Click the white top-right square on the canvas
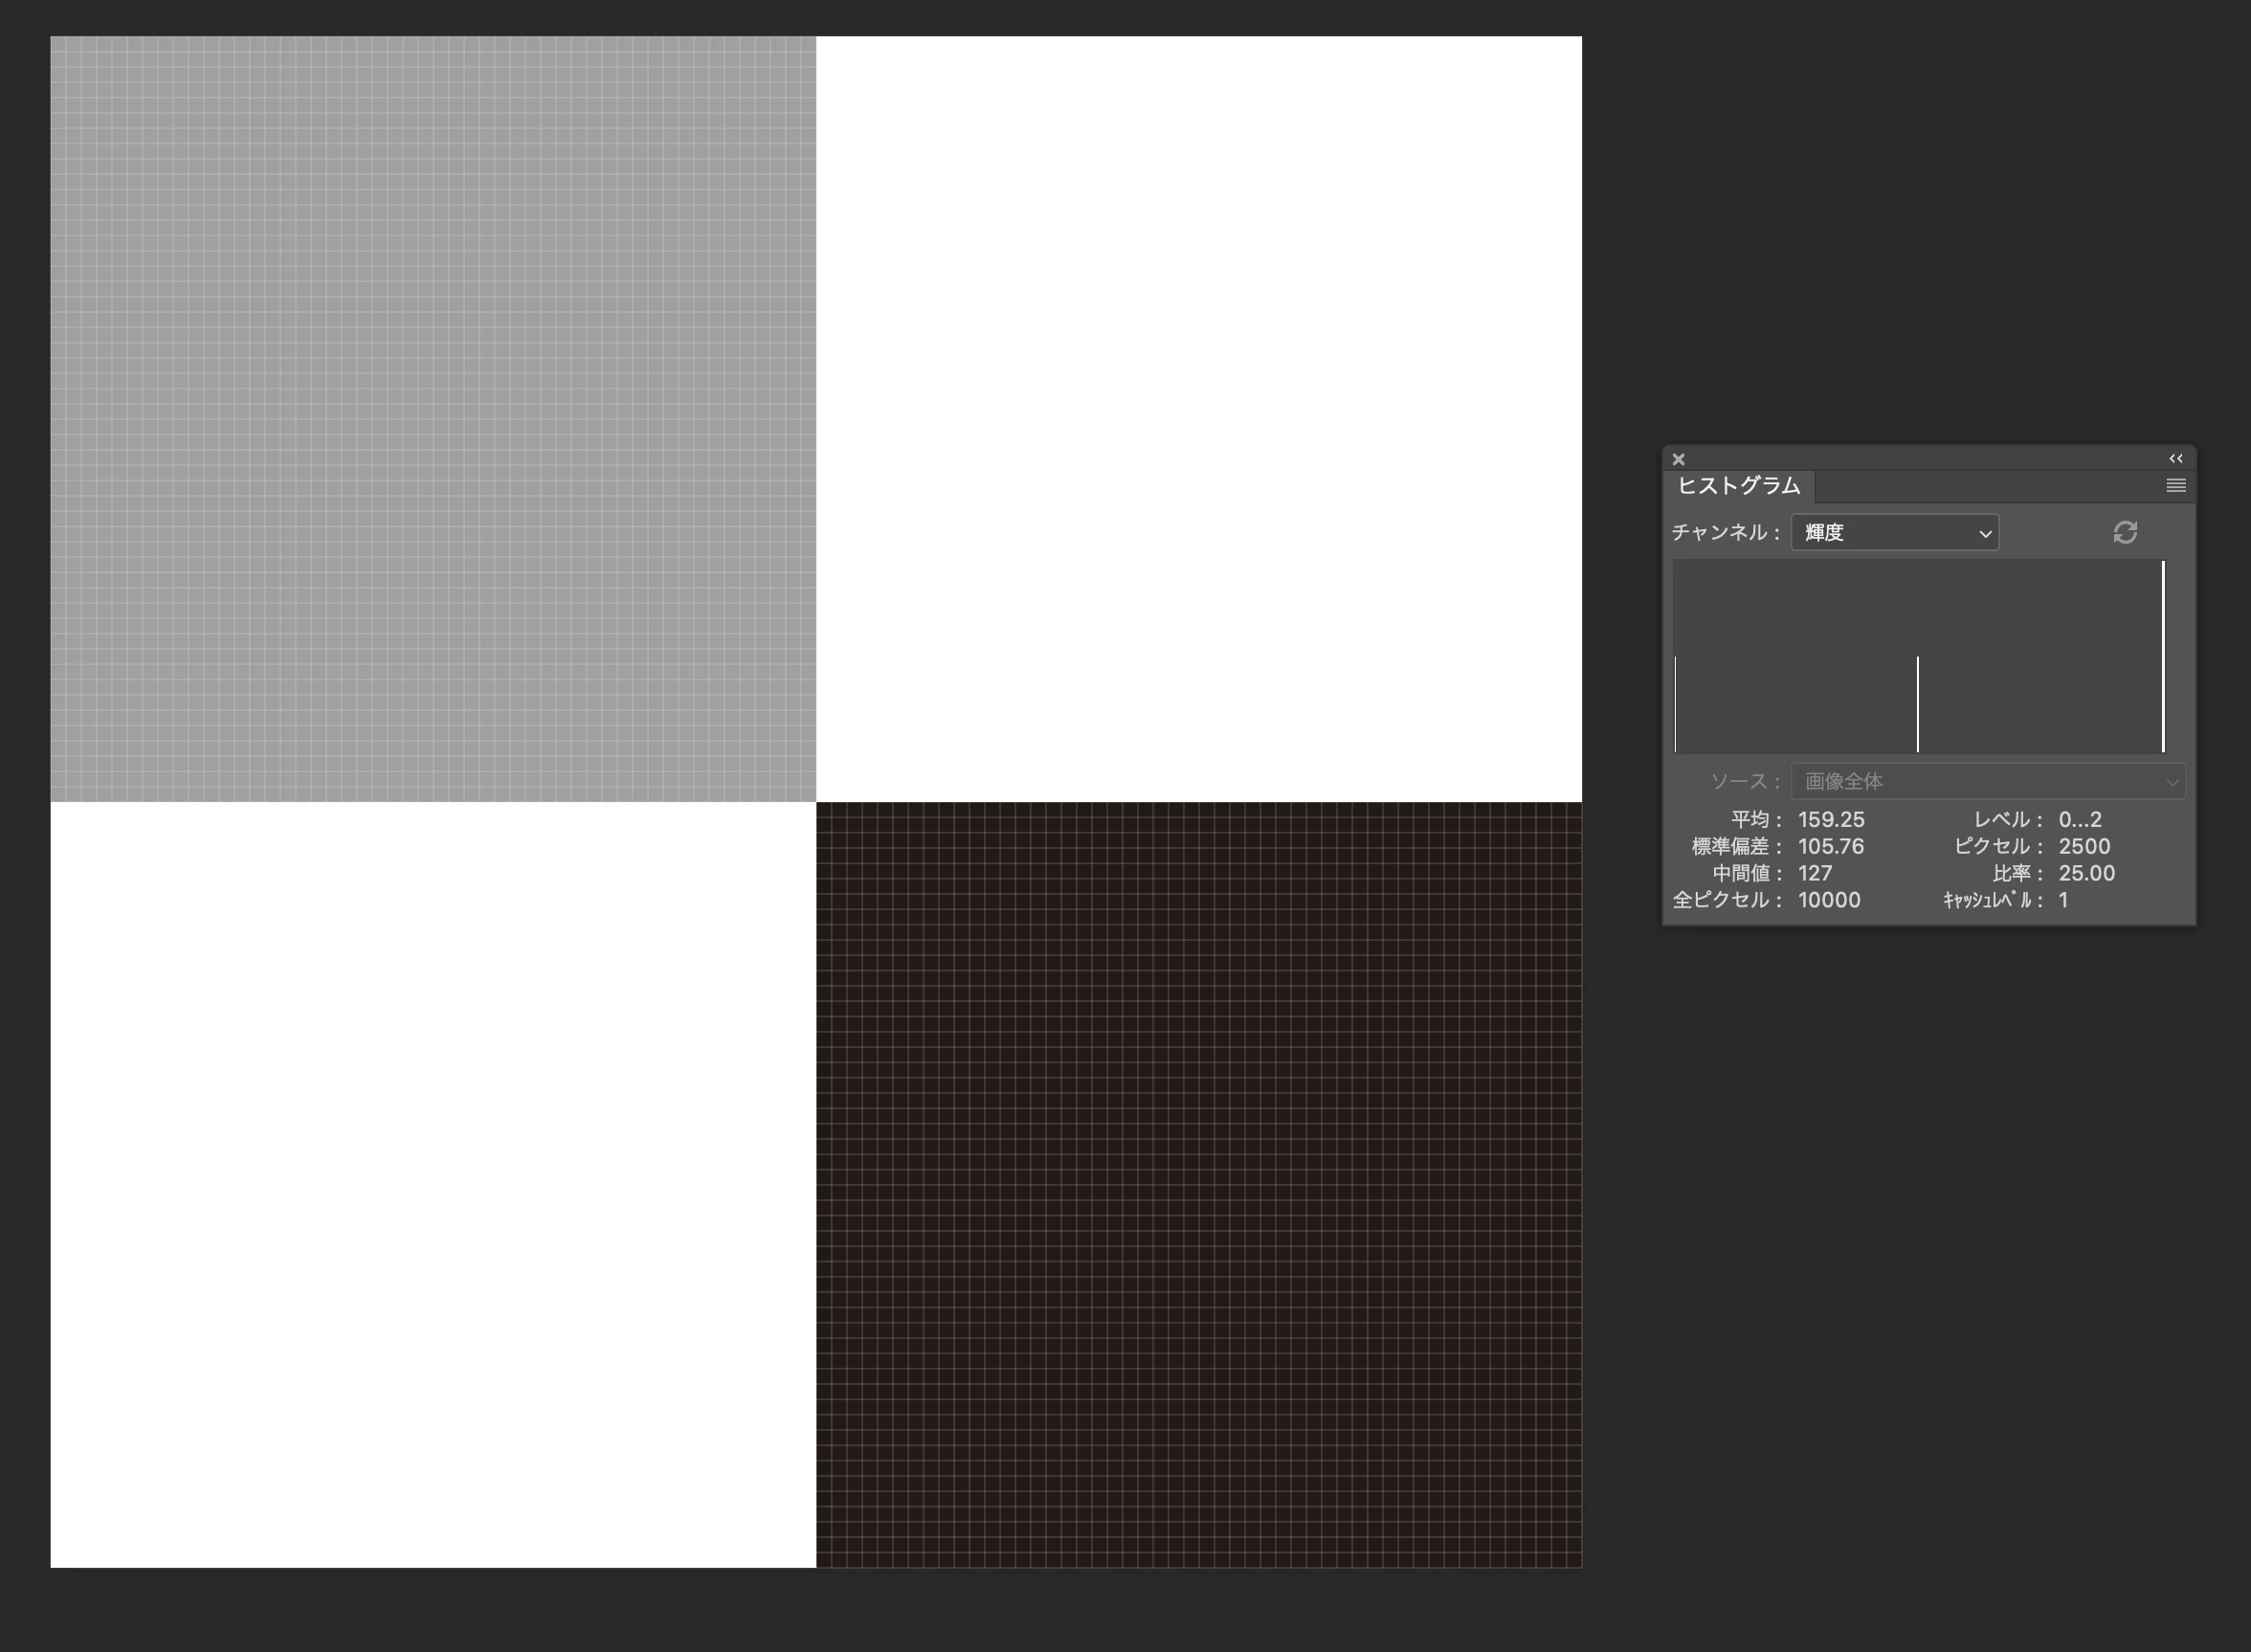 [x=1198, y=419]
